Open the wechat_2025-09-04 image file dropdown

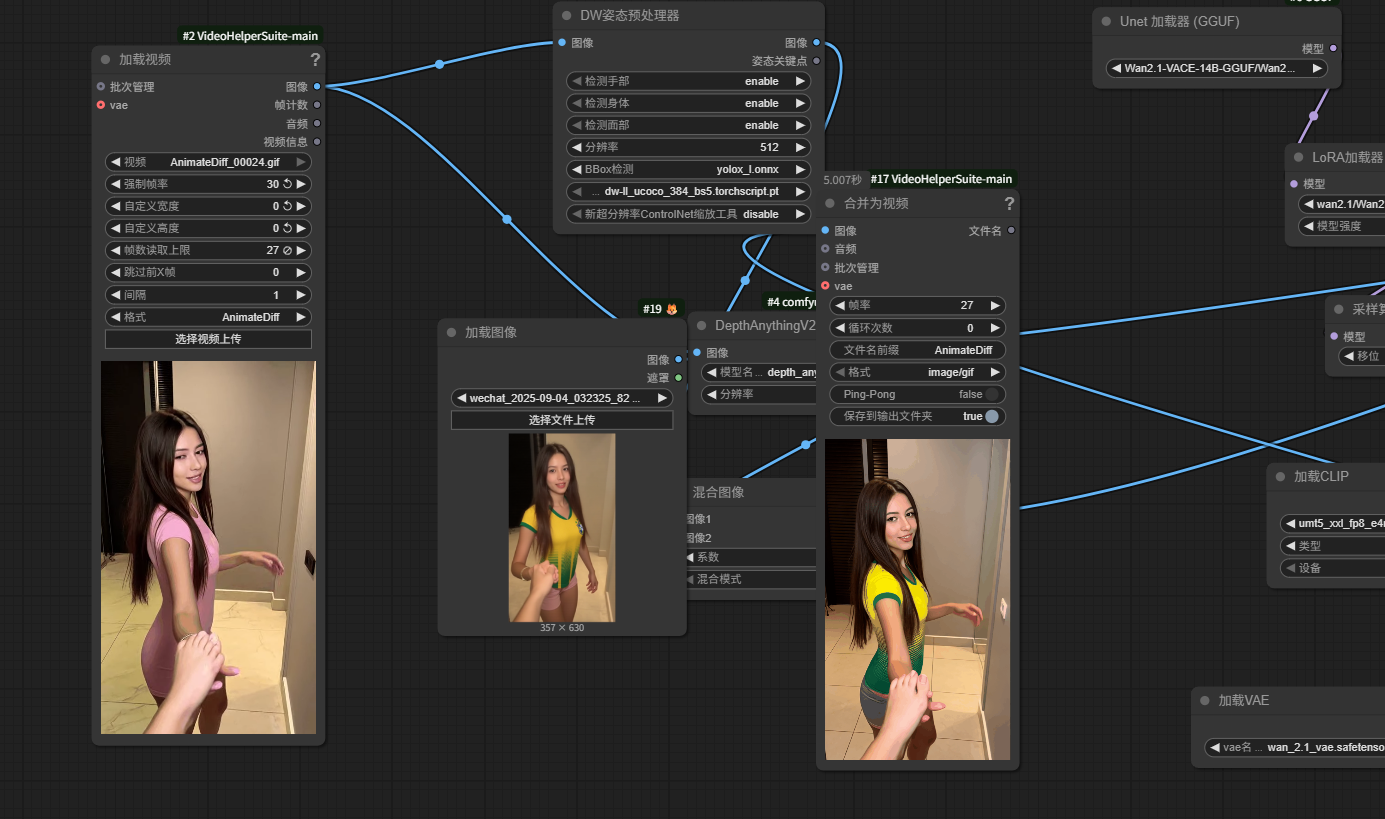562,398
